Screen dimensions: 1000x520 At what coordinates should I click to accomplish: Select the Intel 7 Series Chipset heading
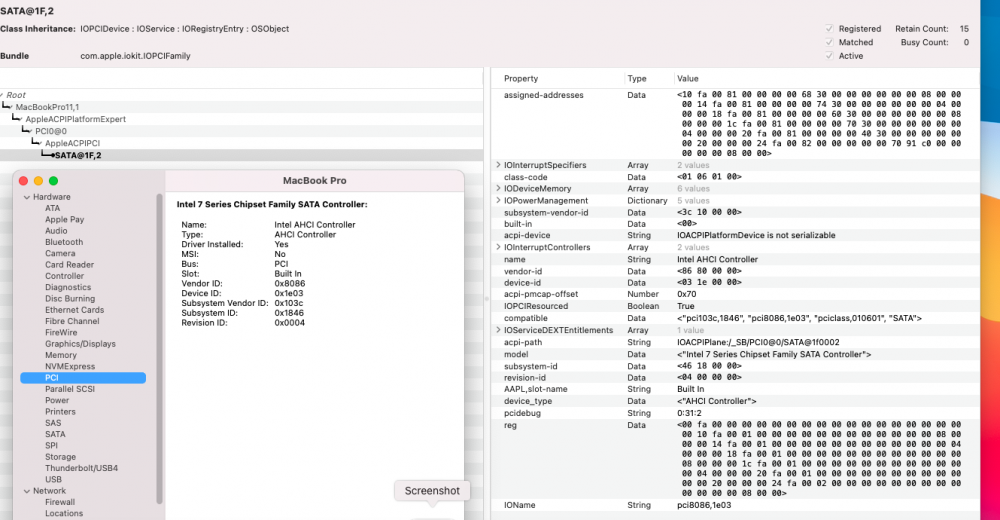272,205
